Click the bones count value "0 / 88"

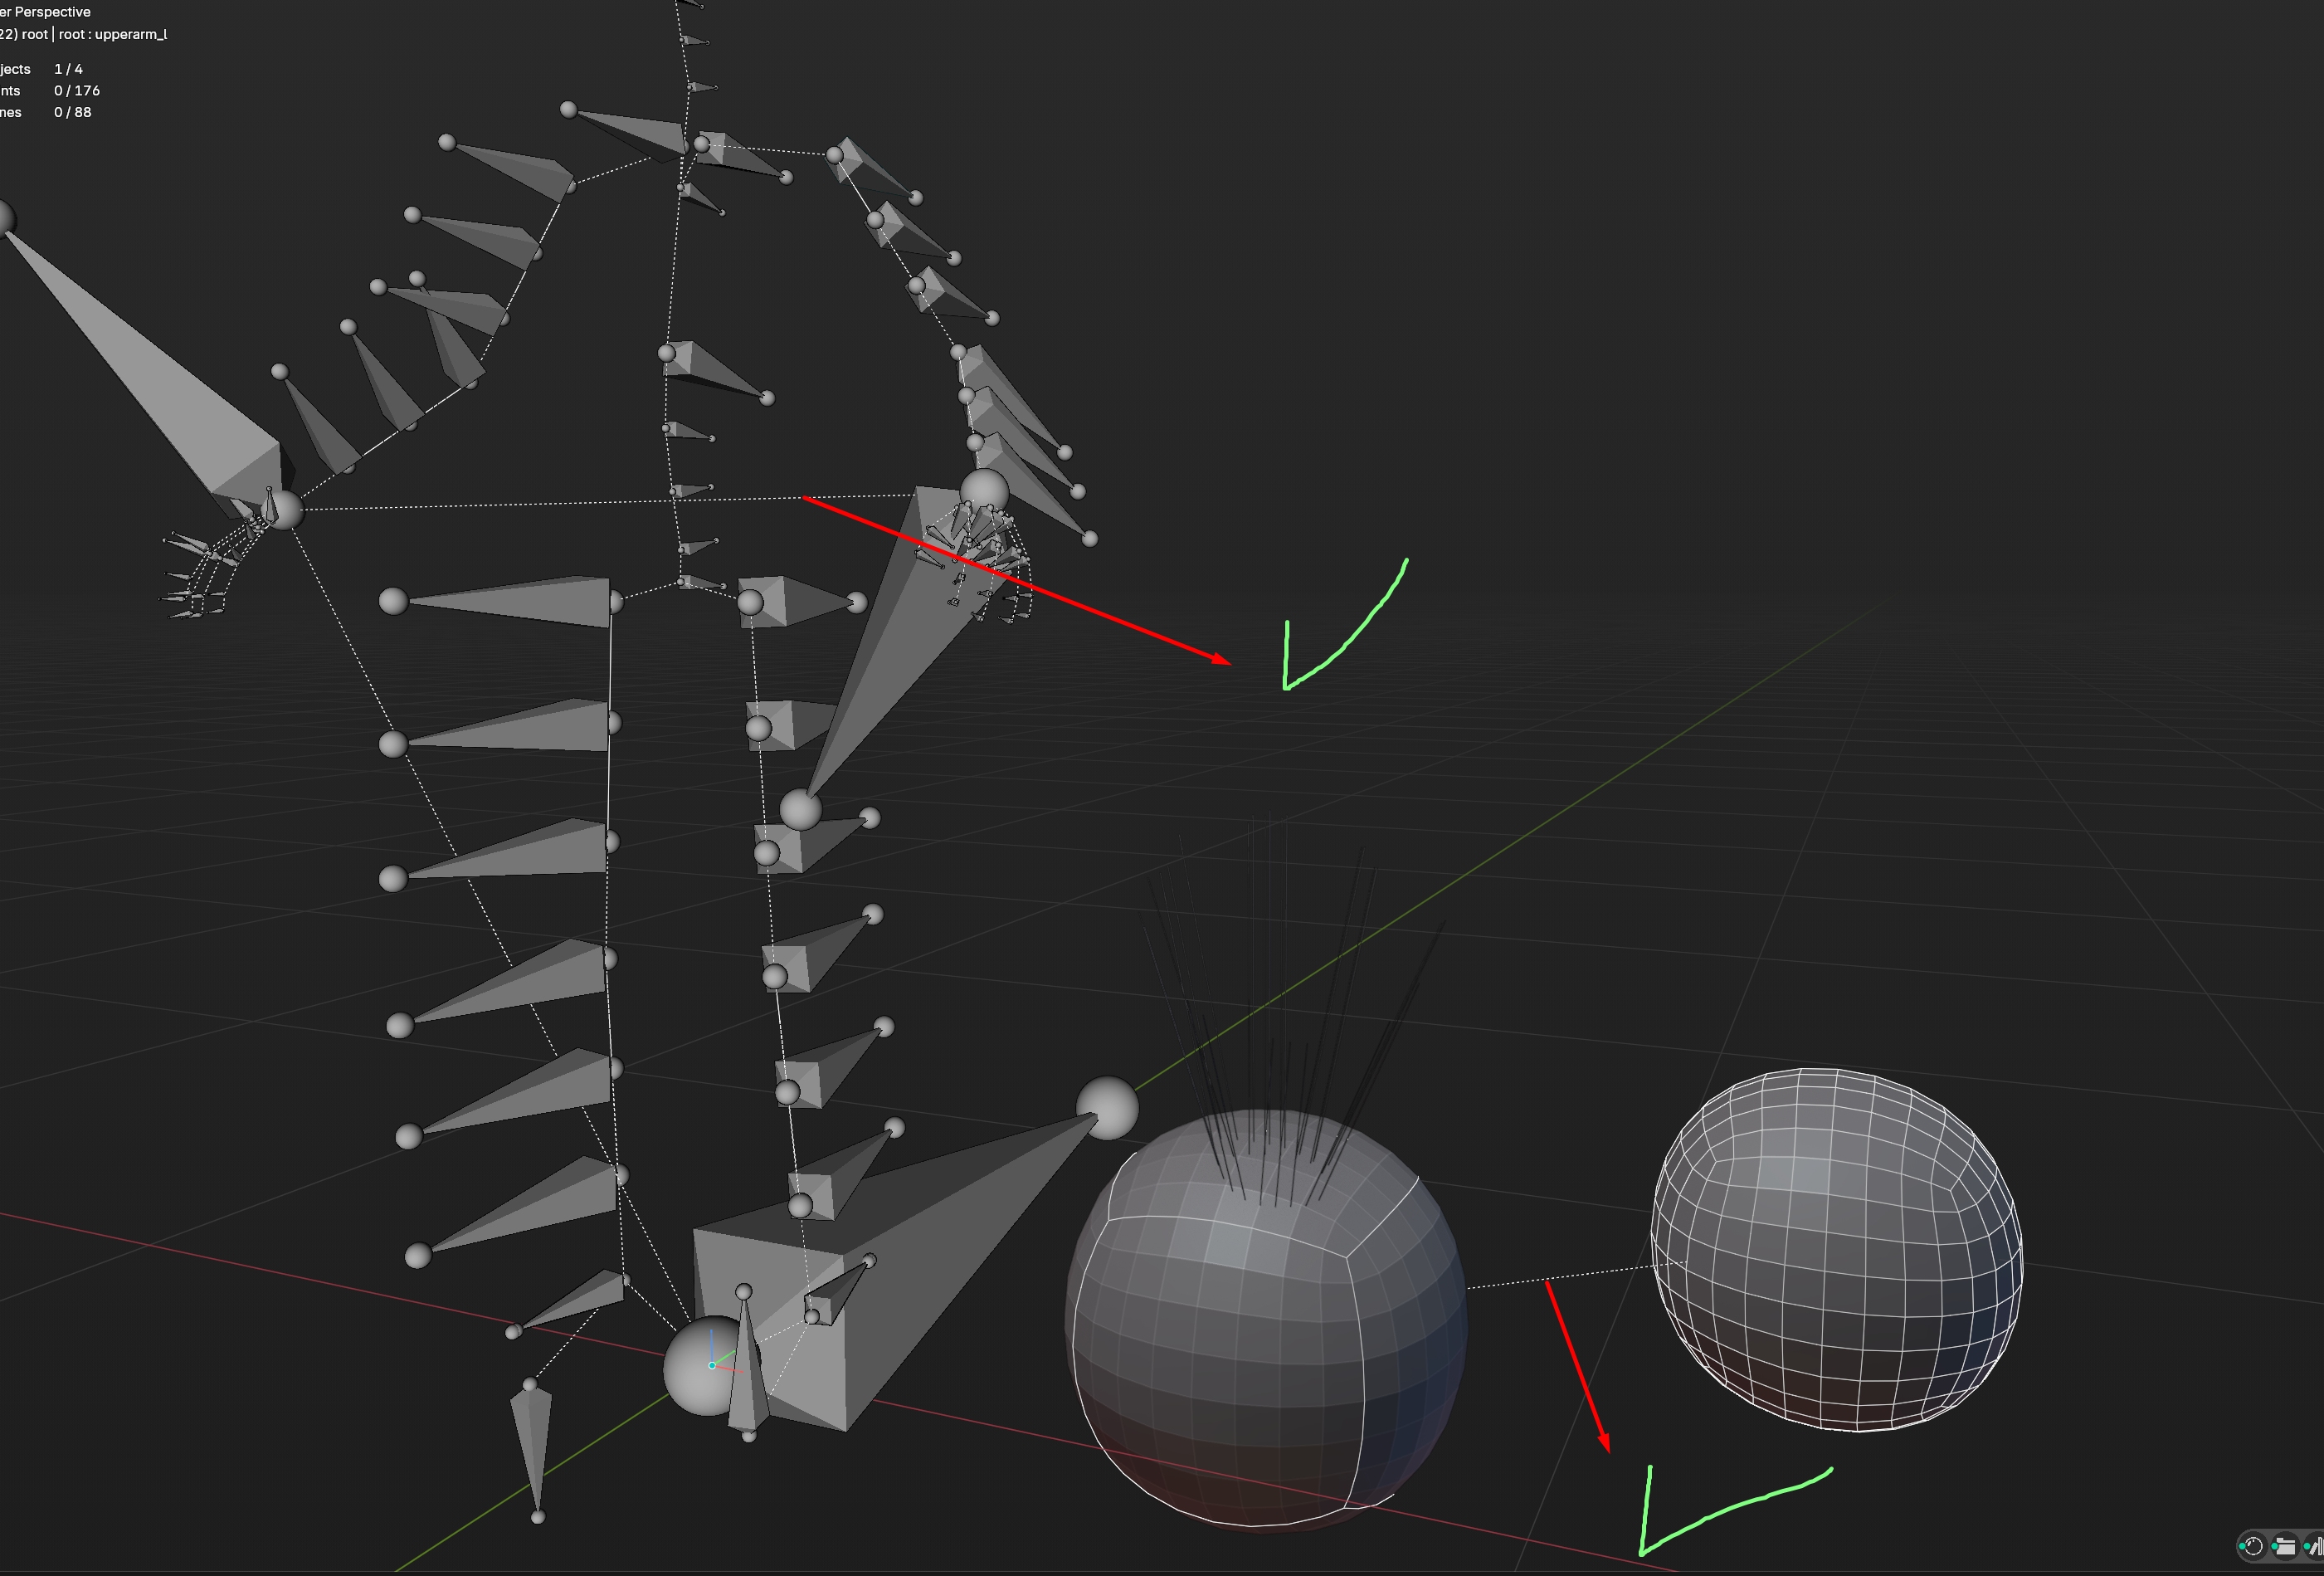tap(73, 112)
